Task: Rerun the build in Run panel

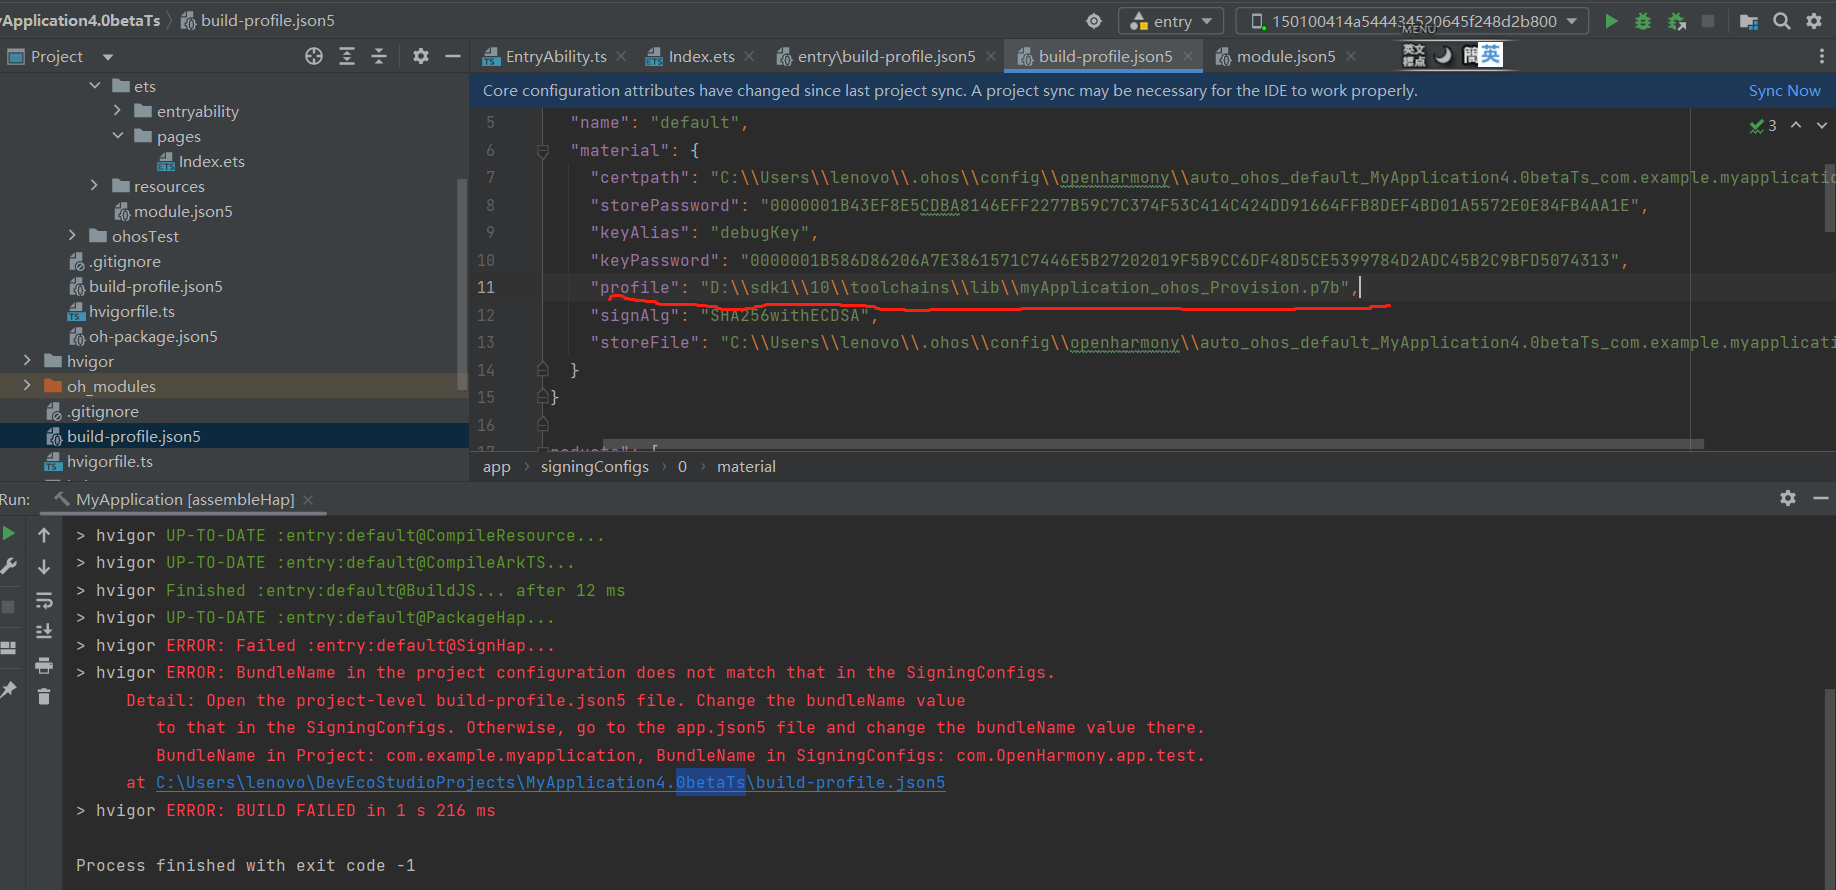Action: (x=9, y=534)
